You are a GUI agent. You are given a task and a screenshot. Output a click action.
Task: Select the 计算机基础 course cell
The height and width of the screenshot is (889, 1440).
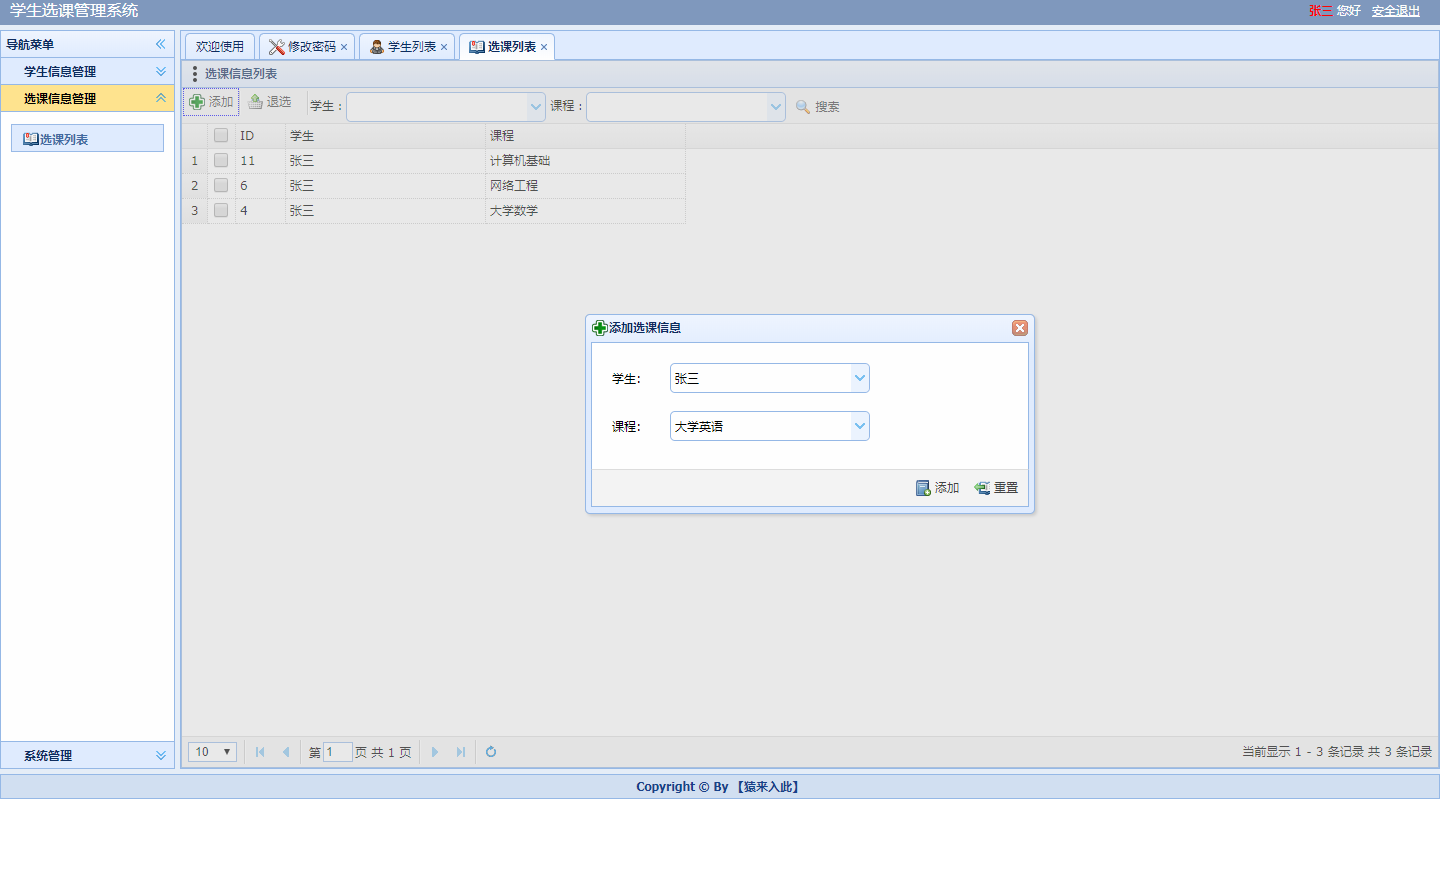585,161
